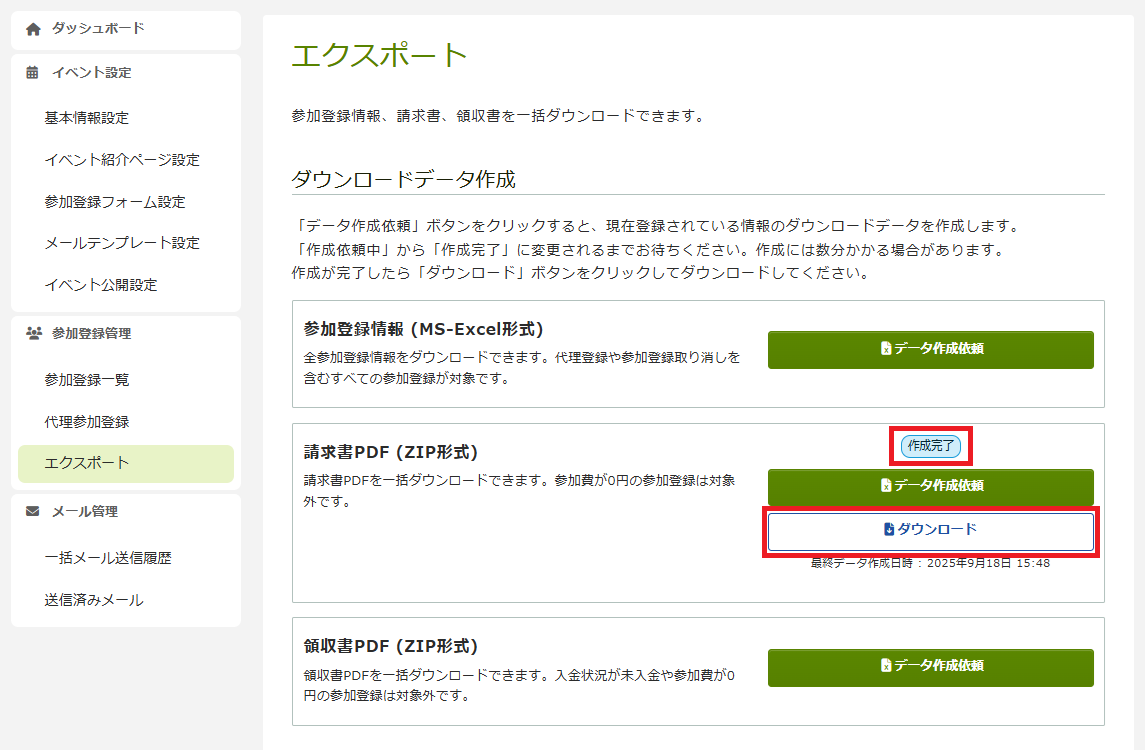The width and height of the screenshot is (1145, 750).
Task: Open 基本情報設定 in the sidebar
Action: pyautogui.click(x=87, y=118)
